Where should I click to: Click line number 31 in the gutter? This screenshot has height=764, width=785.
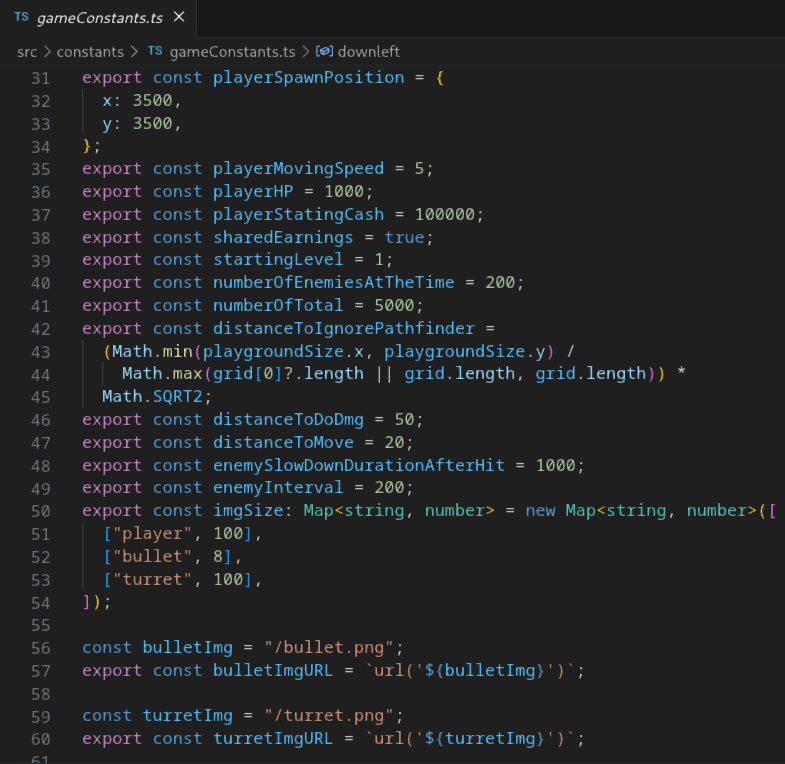pyautogui.click(x=39, y=78)
